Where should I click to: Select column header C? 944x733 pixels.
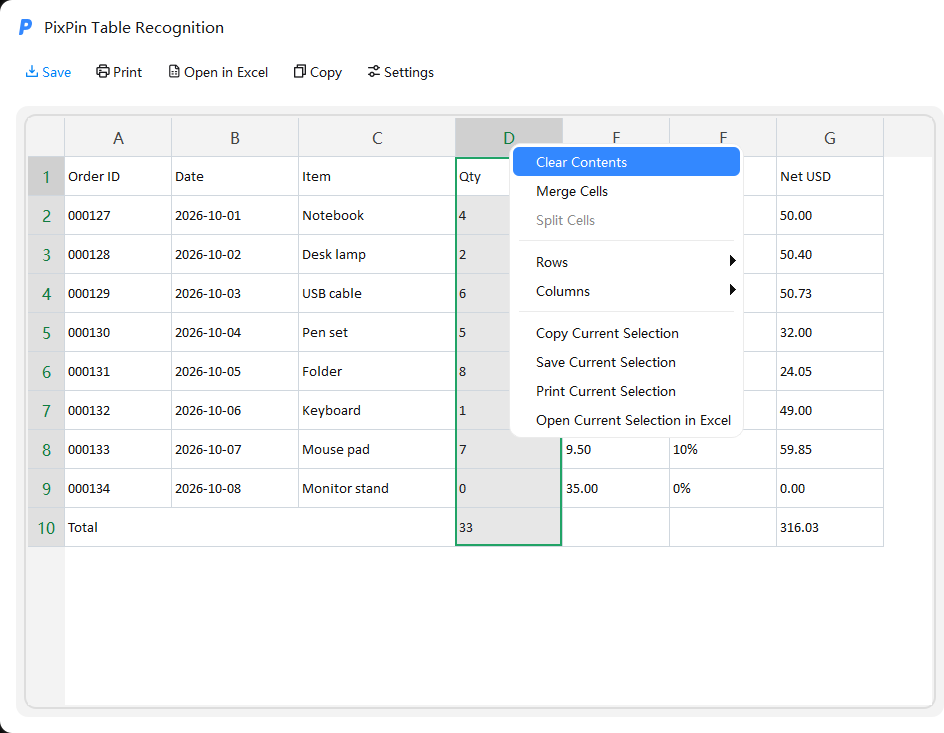pyautogui.click(x=377, y=138)
